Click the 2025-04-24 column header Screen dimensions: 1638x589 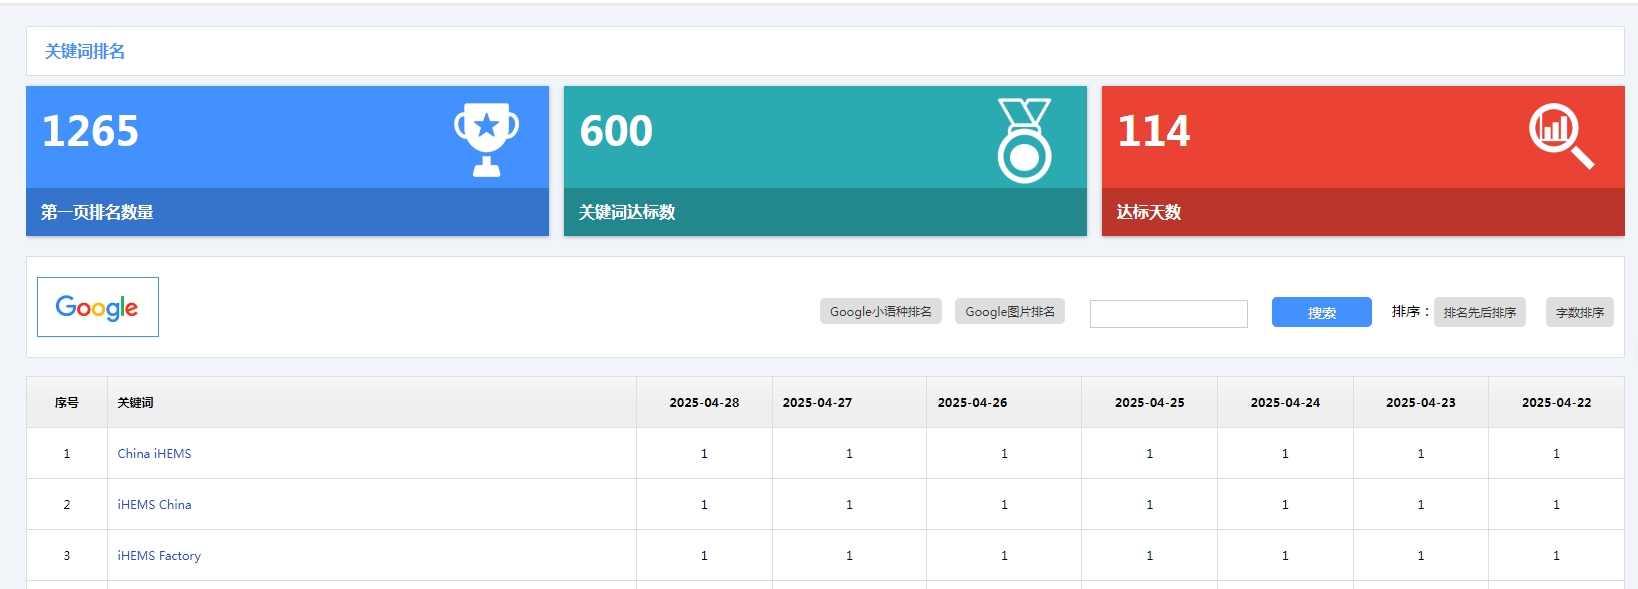(x=1285, y=403)
